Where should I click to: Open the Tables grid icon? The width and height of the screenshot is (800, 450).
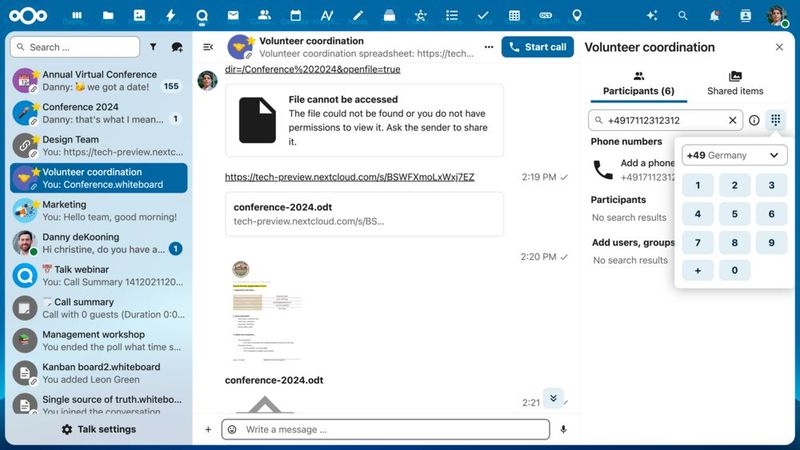pos(514,16)
